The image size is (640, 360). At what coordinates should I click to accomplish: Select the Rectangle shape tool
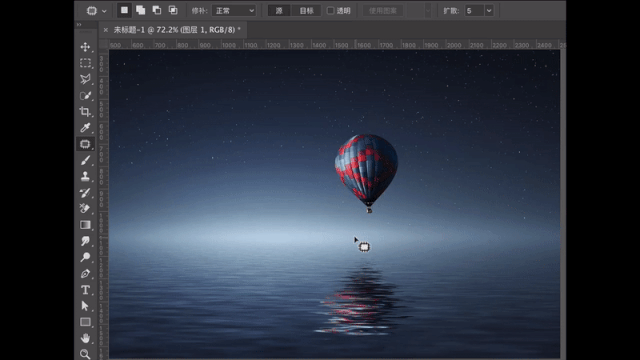(x=85, y=322)
